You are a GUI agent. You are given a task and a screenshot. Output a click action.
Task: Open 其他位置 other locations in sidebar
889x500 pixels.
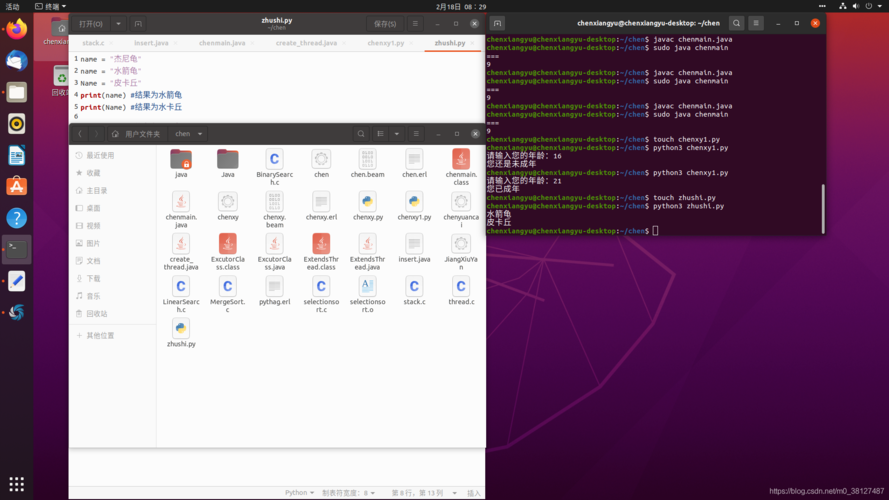[x=112, y=336]
